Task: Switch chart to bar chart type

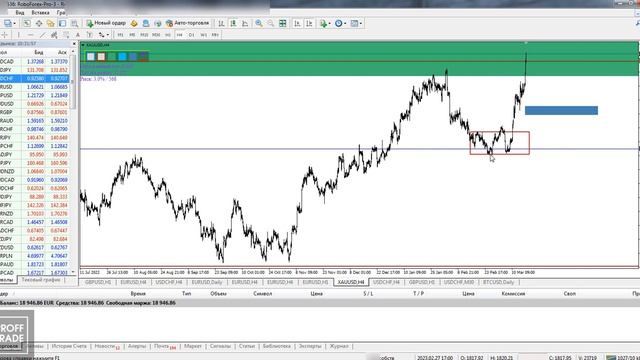Action: tap(221, 23)
